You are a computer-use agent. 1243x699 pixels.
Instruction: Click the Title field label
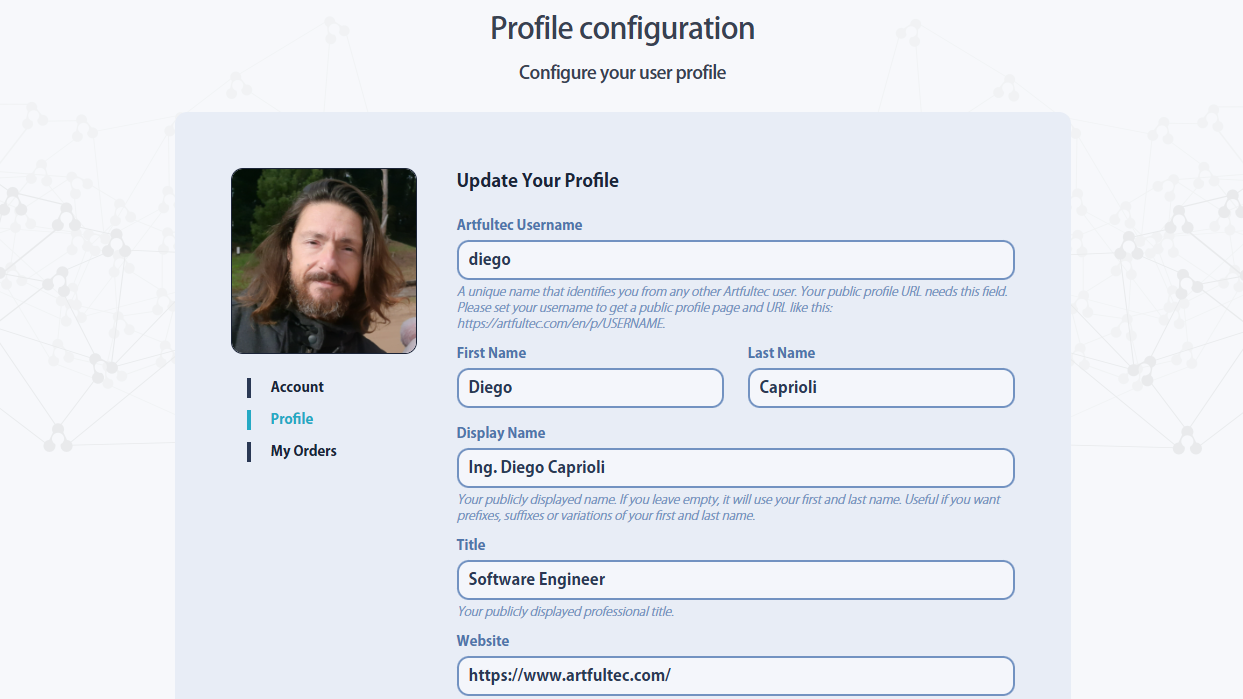471,545
